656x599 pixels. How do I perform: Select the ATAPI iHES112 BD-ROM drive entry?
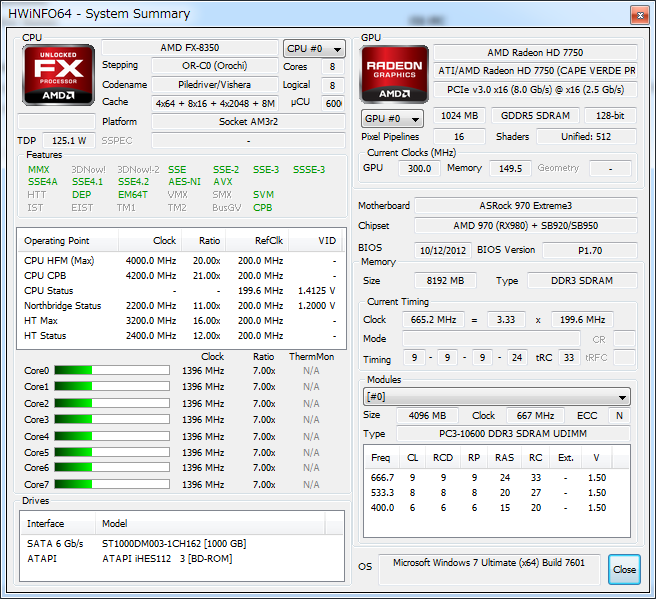point(182,558)
